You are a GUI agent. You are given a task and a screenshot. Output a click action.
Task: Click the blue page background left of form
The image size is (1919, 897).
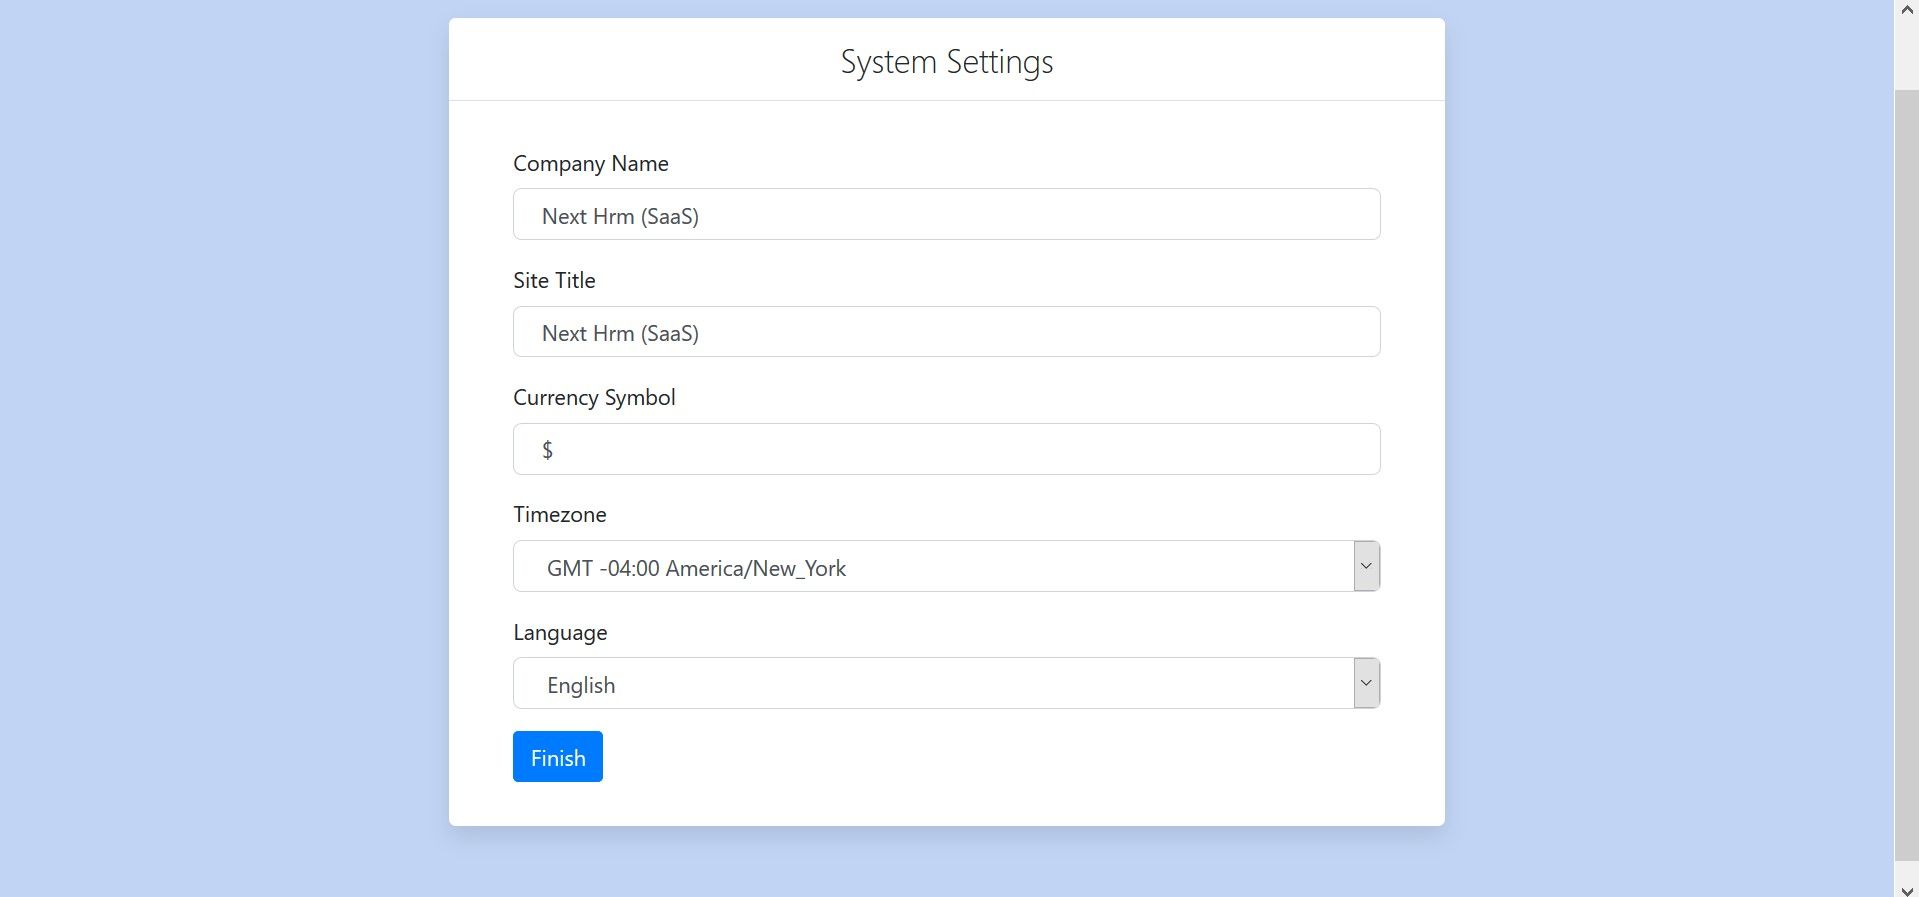pos(220,450)
